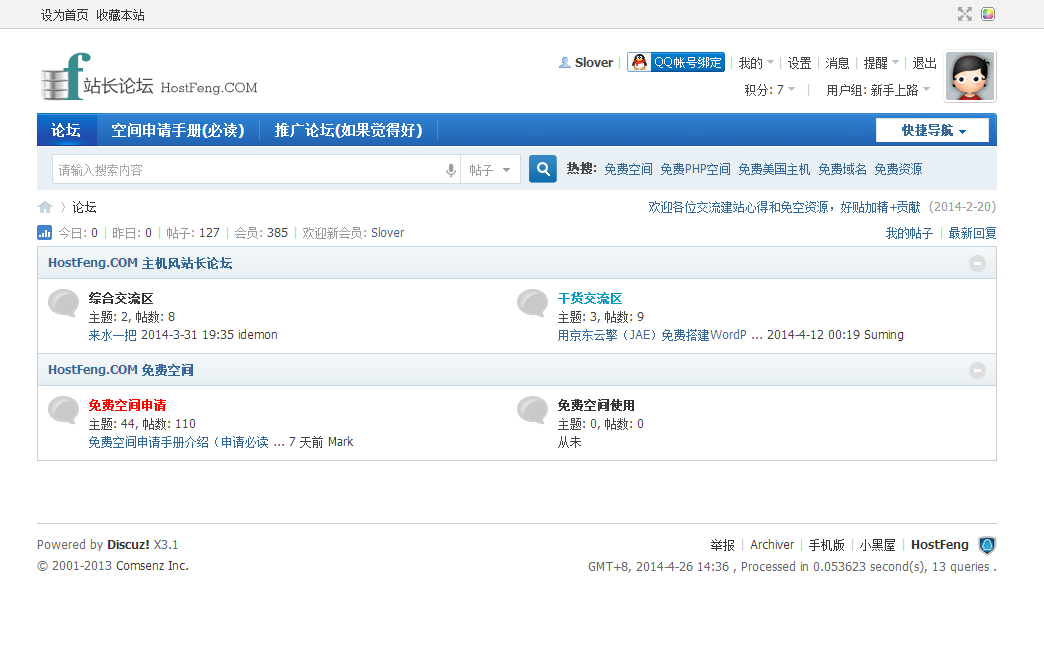Click the HostFeng.COM 免费空间 category heading
The height and width of the screenshot is (652, 1044).
click(x=121, y=370)
